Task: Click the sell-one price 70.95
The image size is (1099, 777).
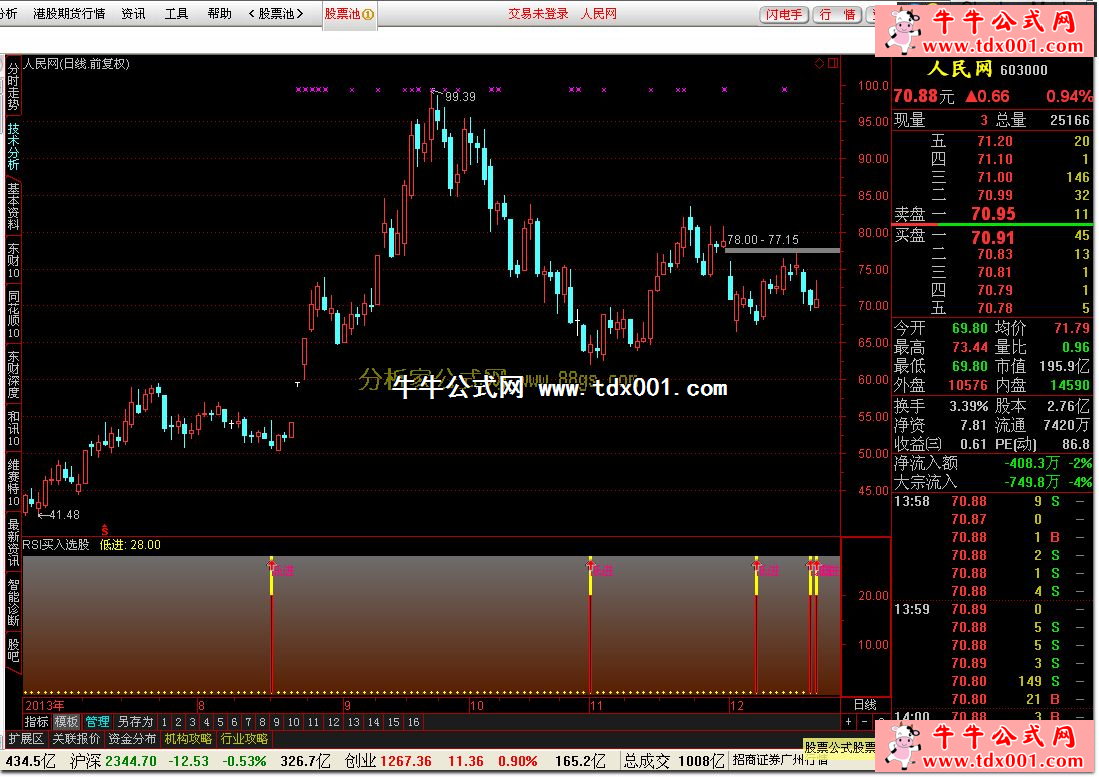Action: pyautogui.click(x=993, y=214)
